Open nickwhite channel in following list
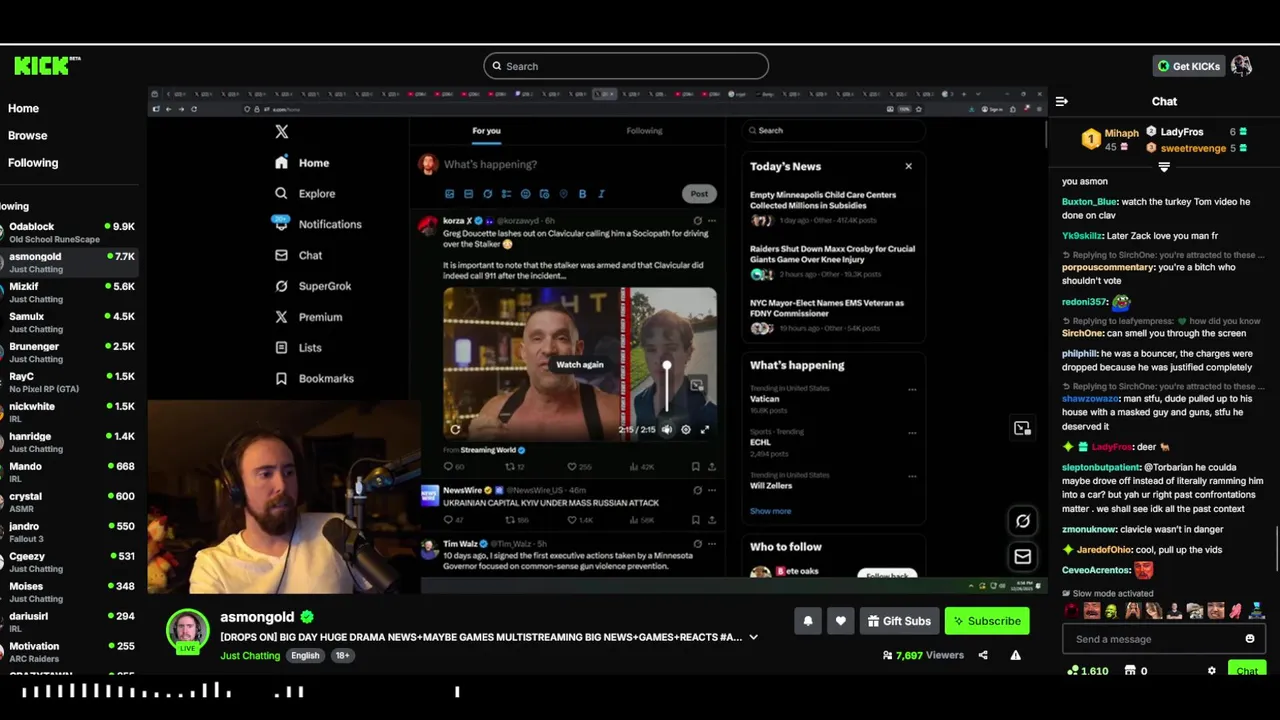 coord(69,412)
